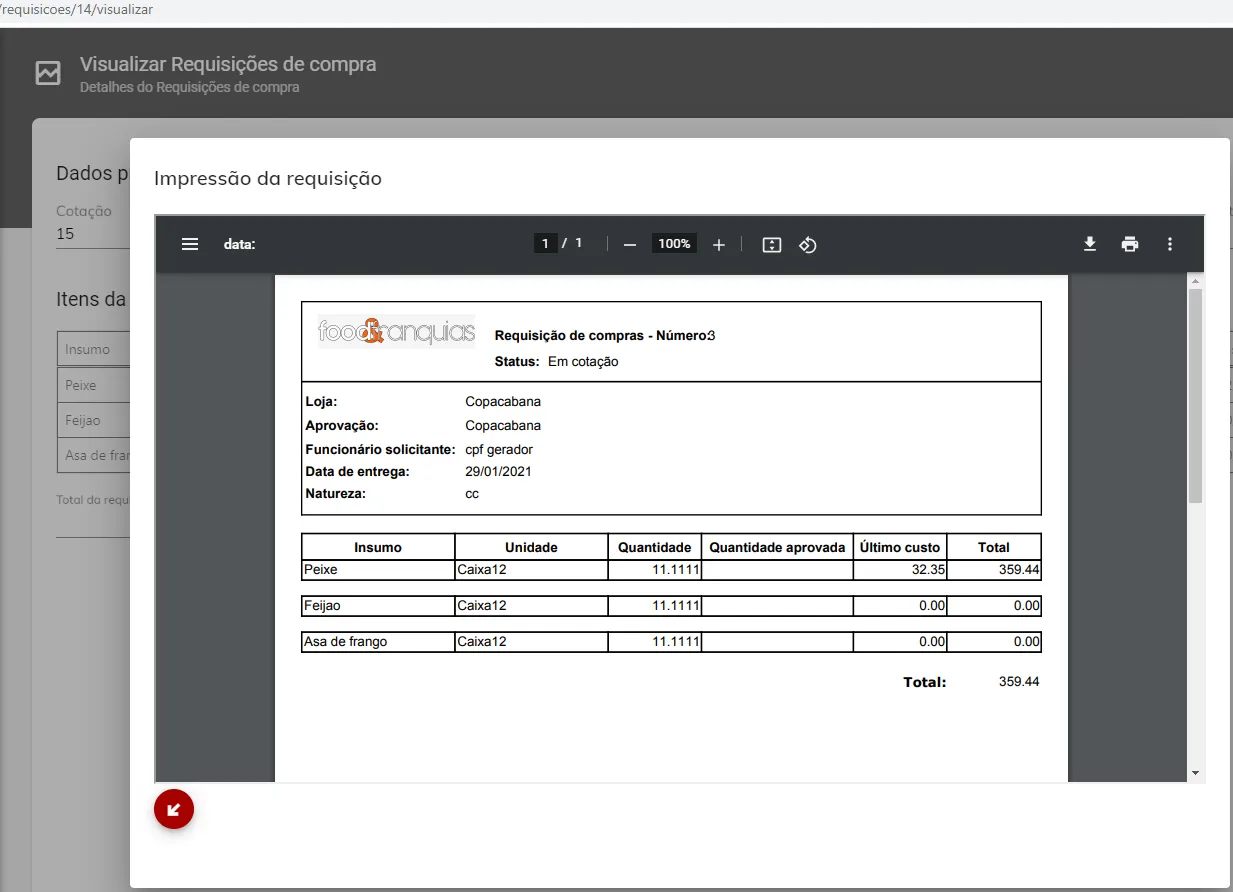Click the image icon beside page title
The width and height of the screenshot is (1233, 892).
click(48, 73)
